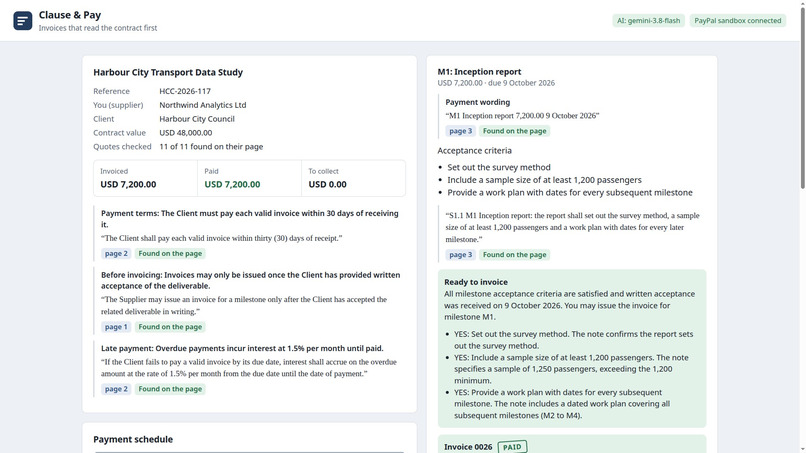Select reference value HCC-2026-117

(185, 91)
